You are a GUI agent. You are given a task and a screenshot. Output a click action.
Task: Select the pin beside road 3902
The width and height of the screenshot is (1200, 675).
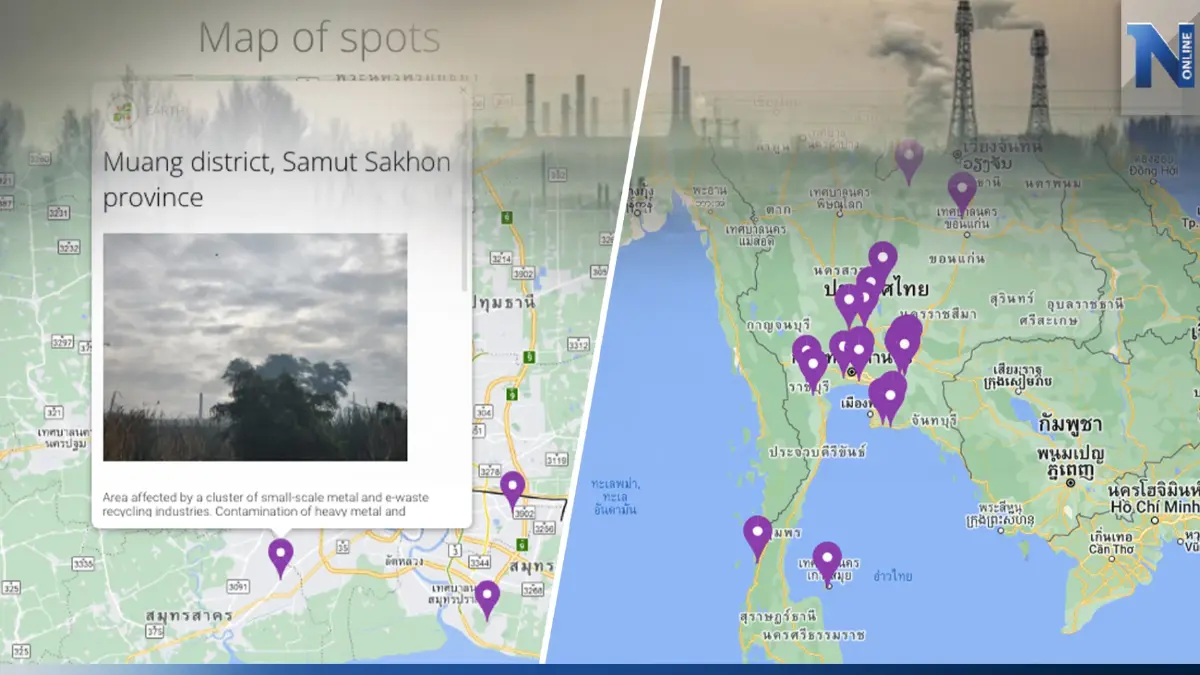tap(512, 490)
